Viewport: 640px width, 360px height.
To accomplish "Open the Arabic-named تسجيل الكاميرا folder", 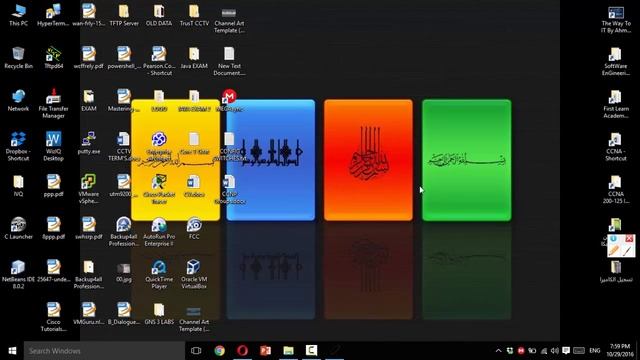I will click(616, 272).
